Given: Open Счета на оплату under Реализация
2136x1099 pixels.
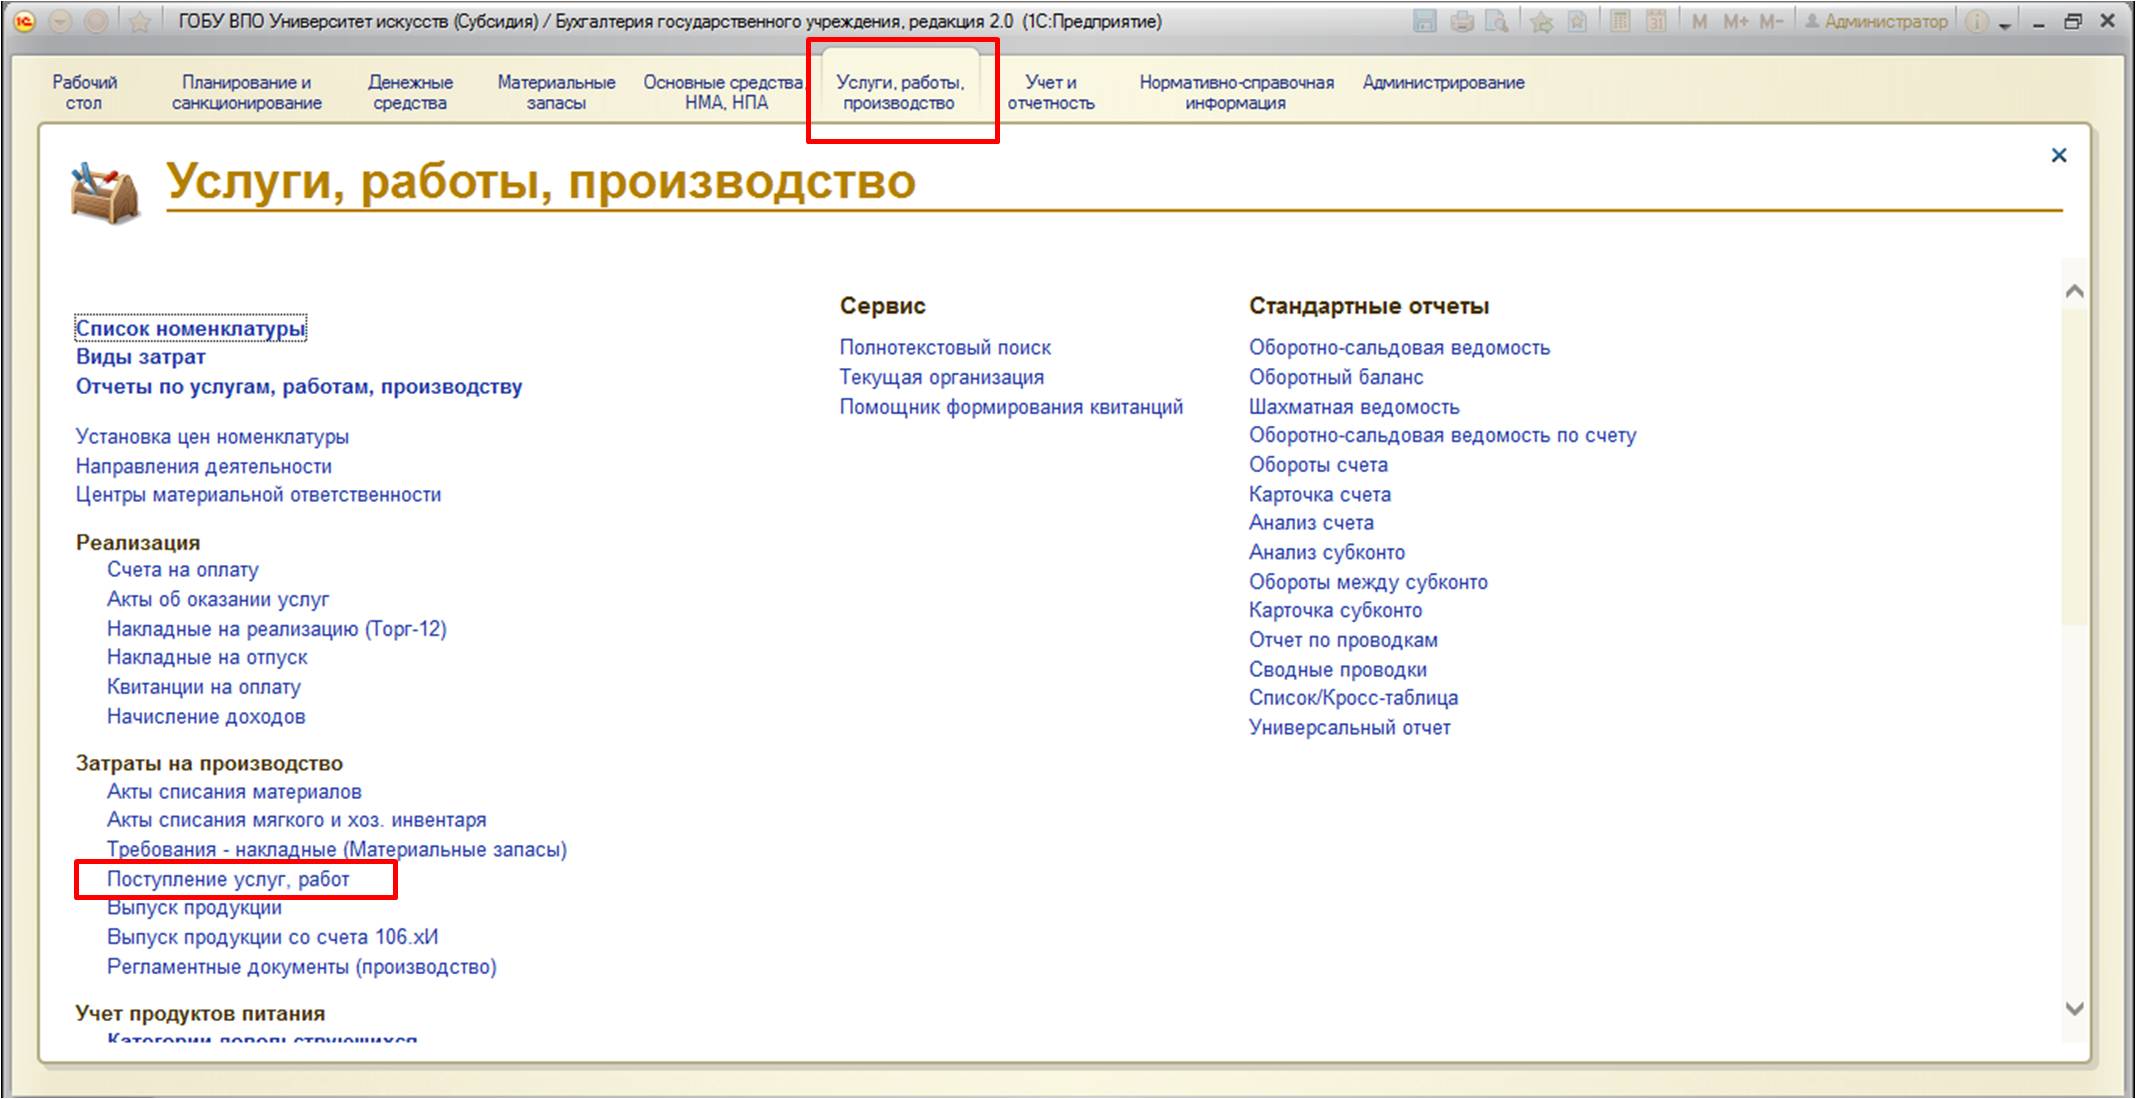Looking at the screenshot, I should [x=182, y=569].
